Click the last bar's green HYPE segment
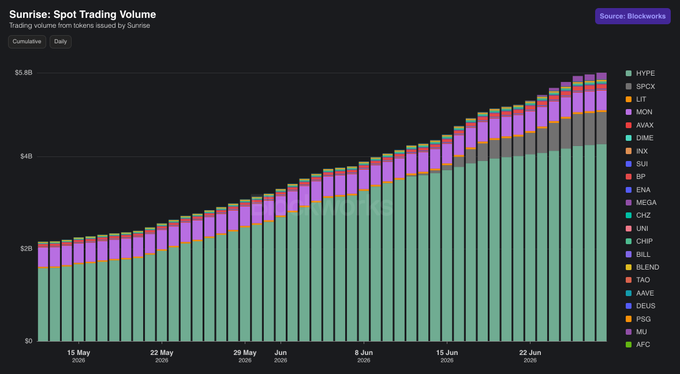680x374 pixels. click(x=601, y=243)
